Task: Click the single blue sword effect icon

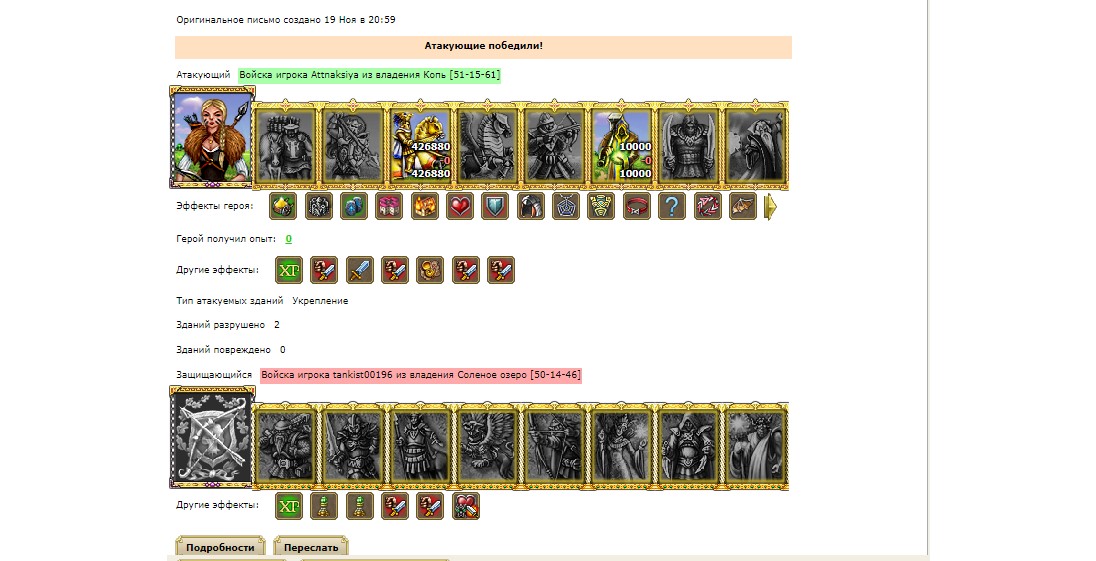Action: point(359,270)
